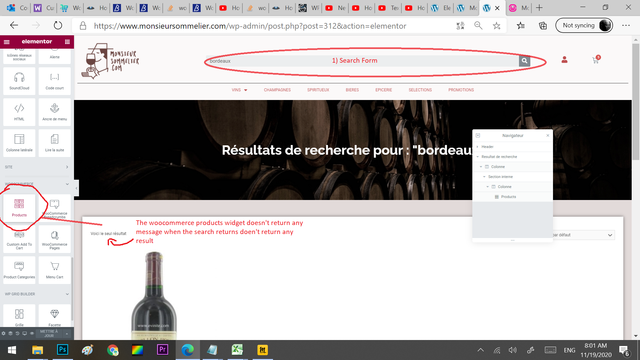Close the Navigateur panel

click(x=548, y=136)
